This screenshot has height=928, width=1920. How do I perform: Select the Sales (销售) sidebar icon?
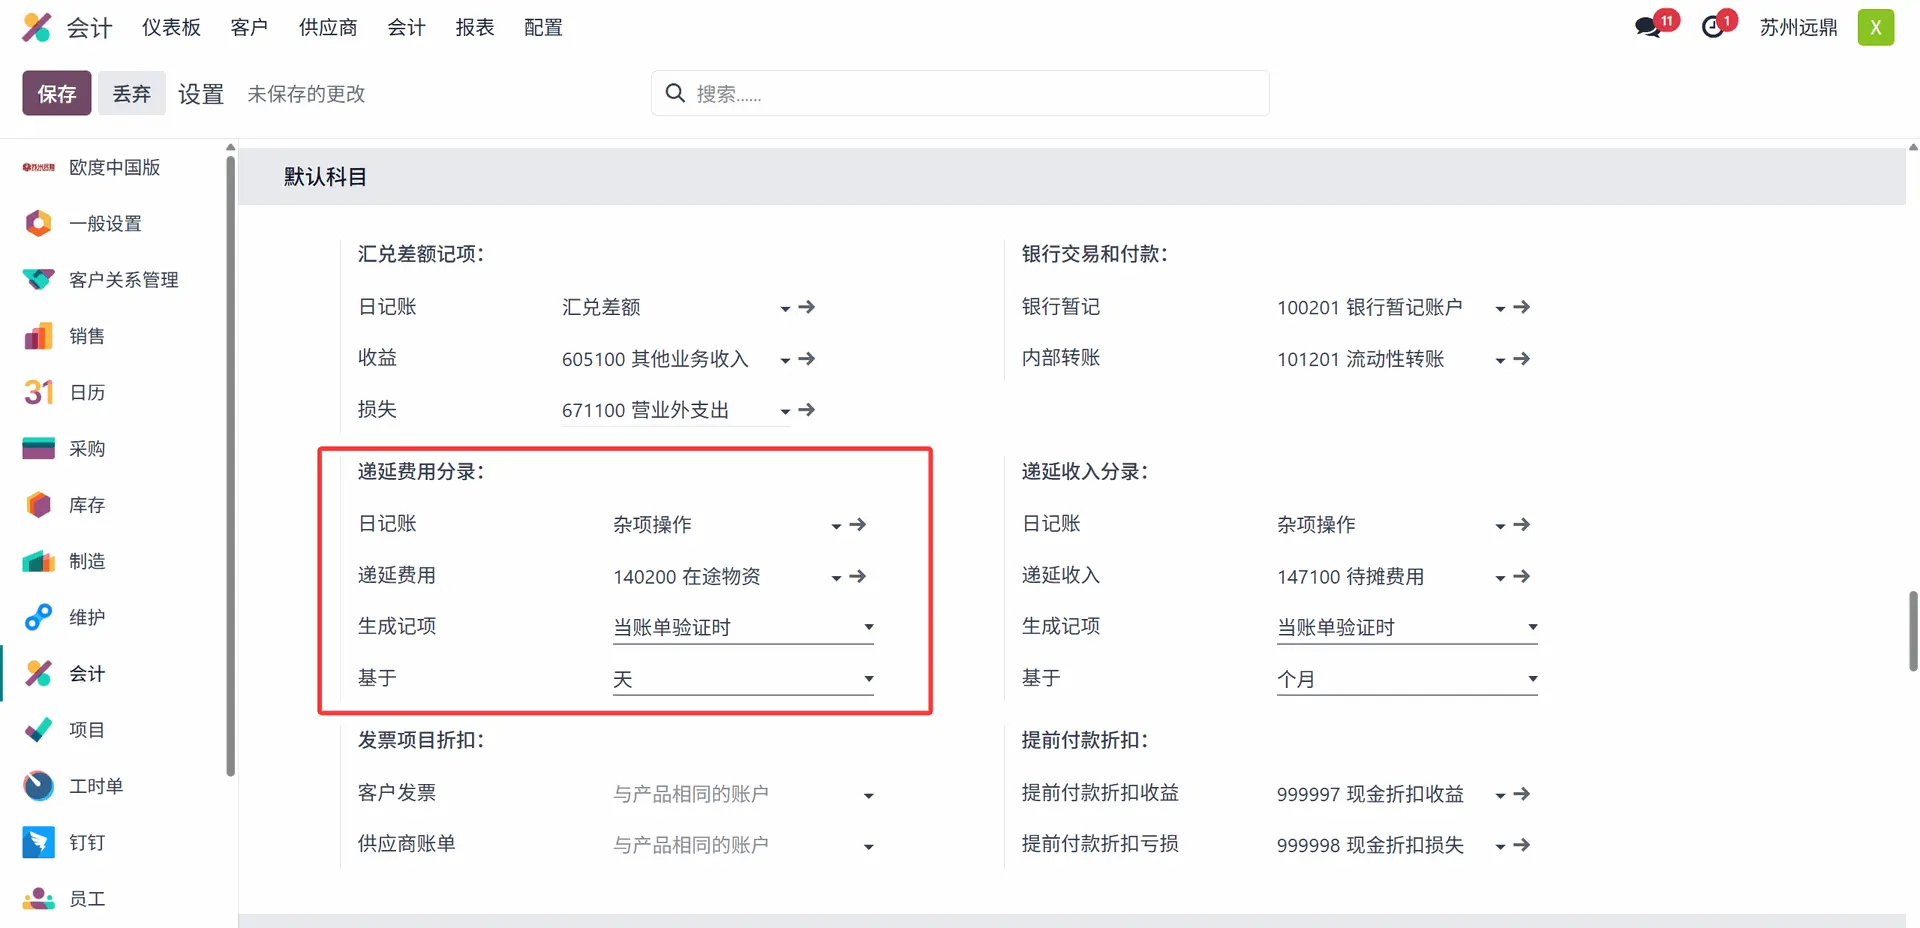[38, 336]
